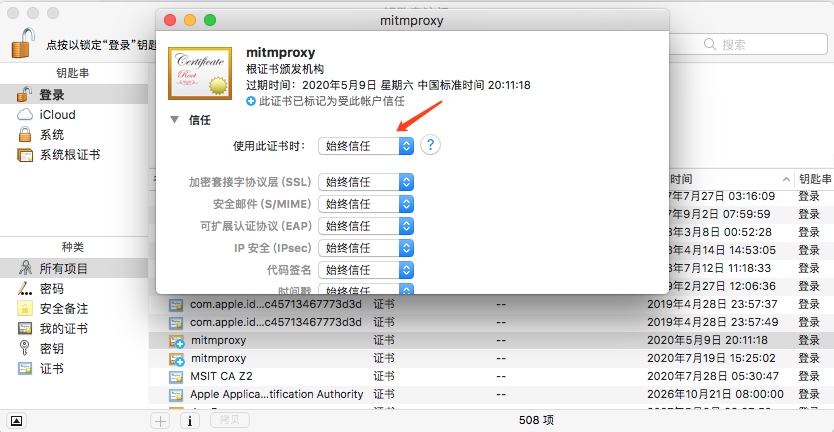
Task: Open the IPsec trust dropdown
Action: [366, 248]
